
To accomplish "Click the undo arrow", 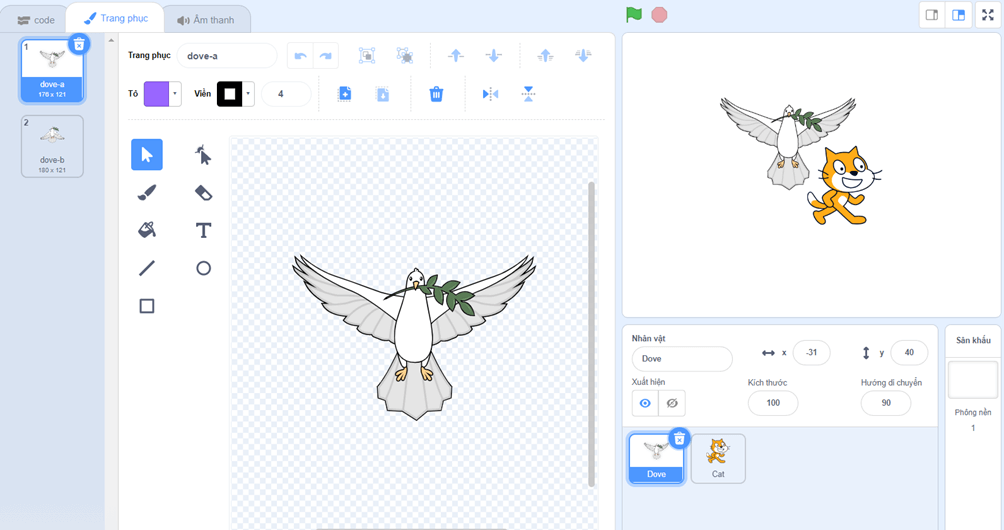I will (x=300, y=56).
